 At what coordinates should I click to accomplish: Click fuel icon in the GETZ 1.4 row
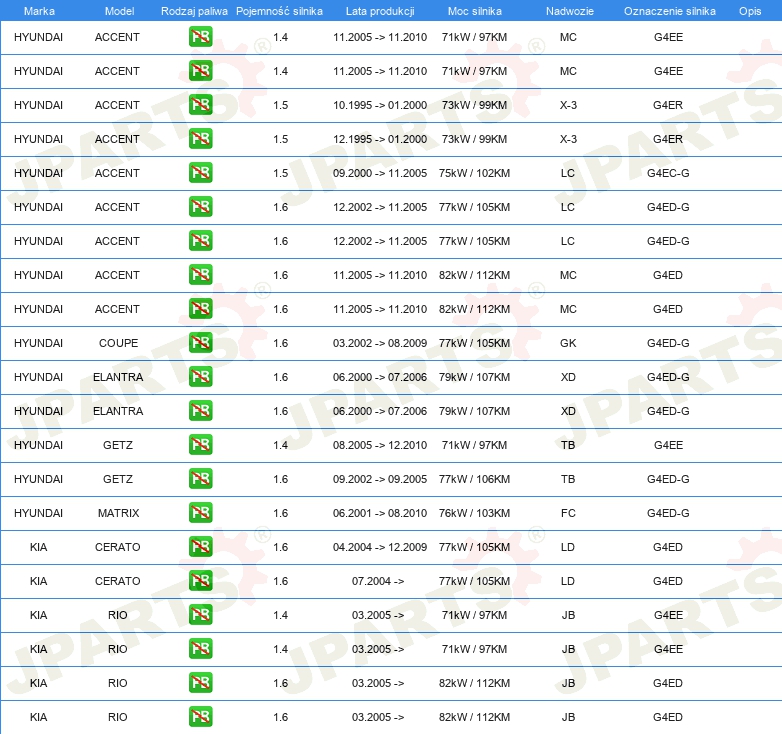[x=200, y=445]
